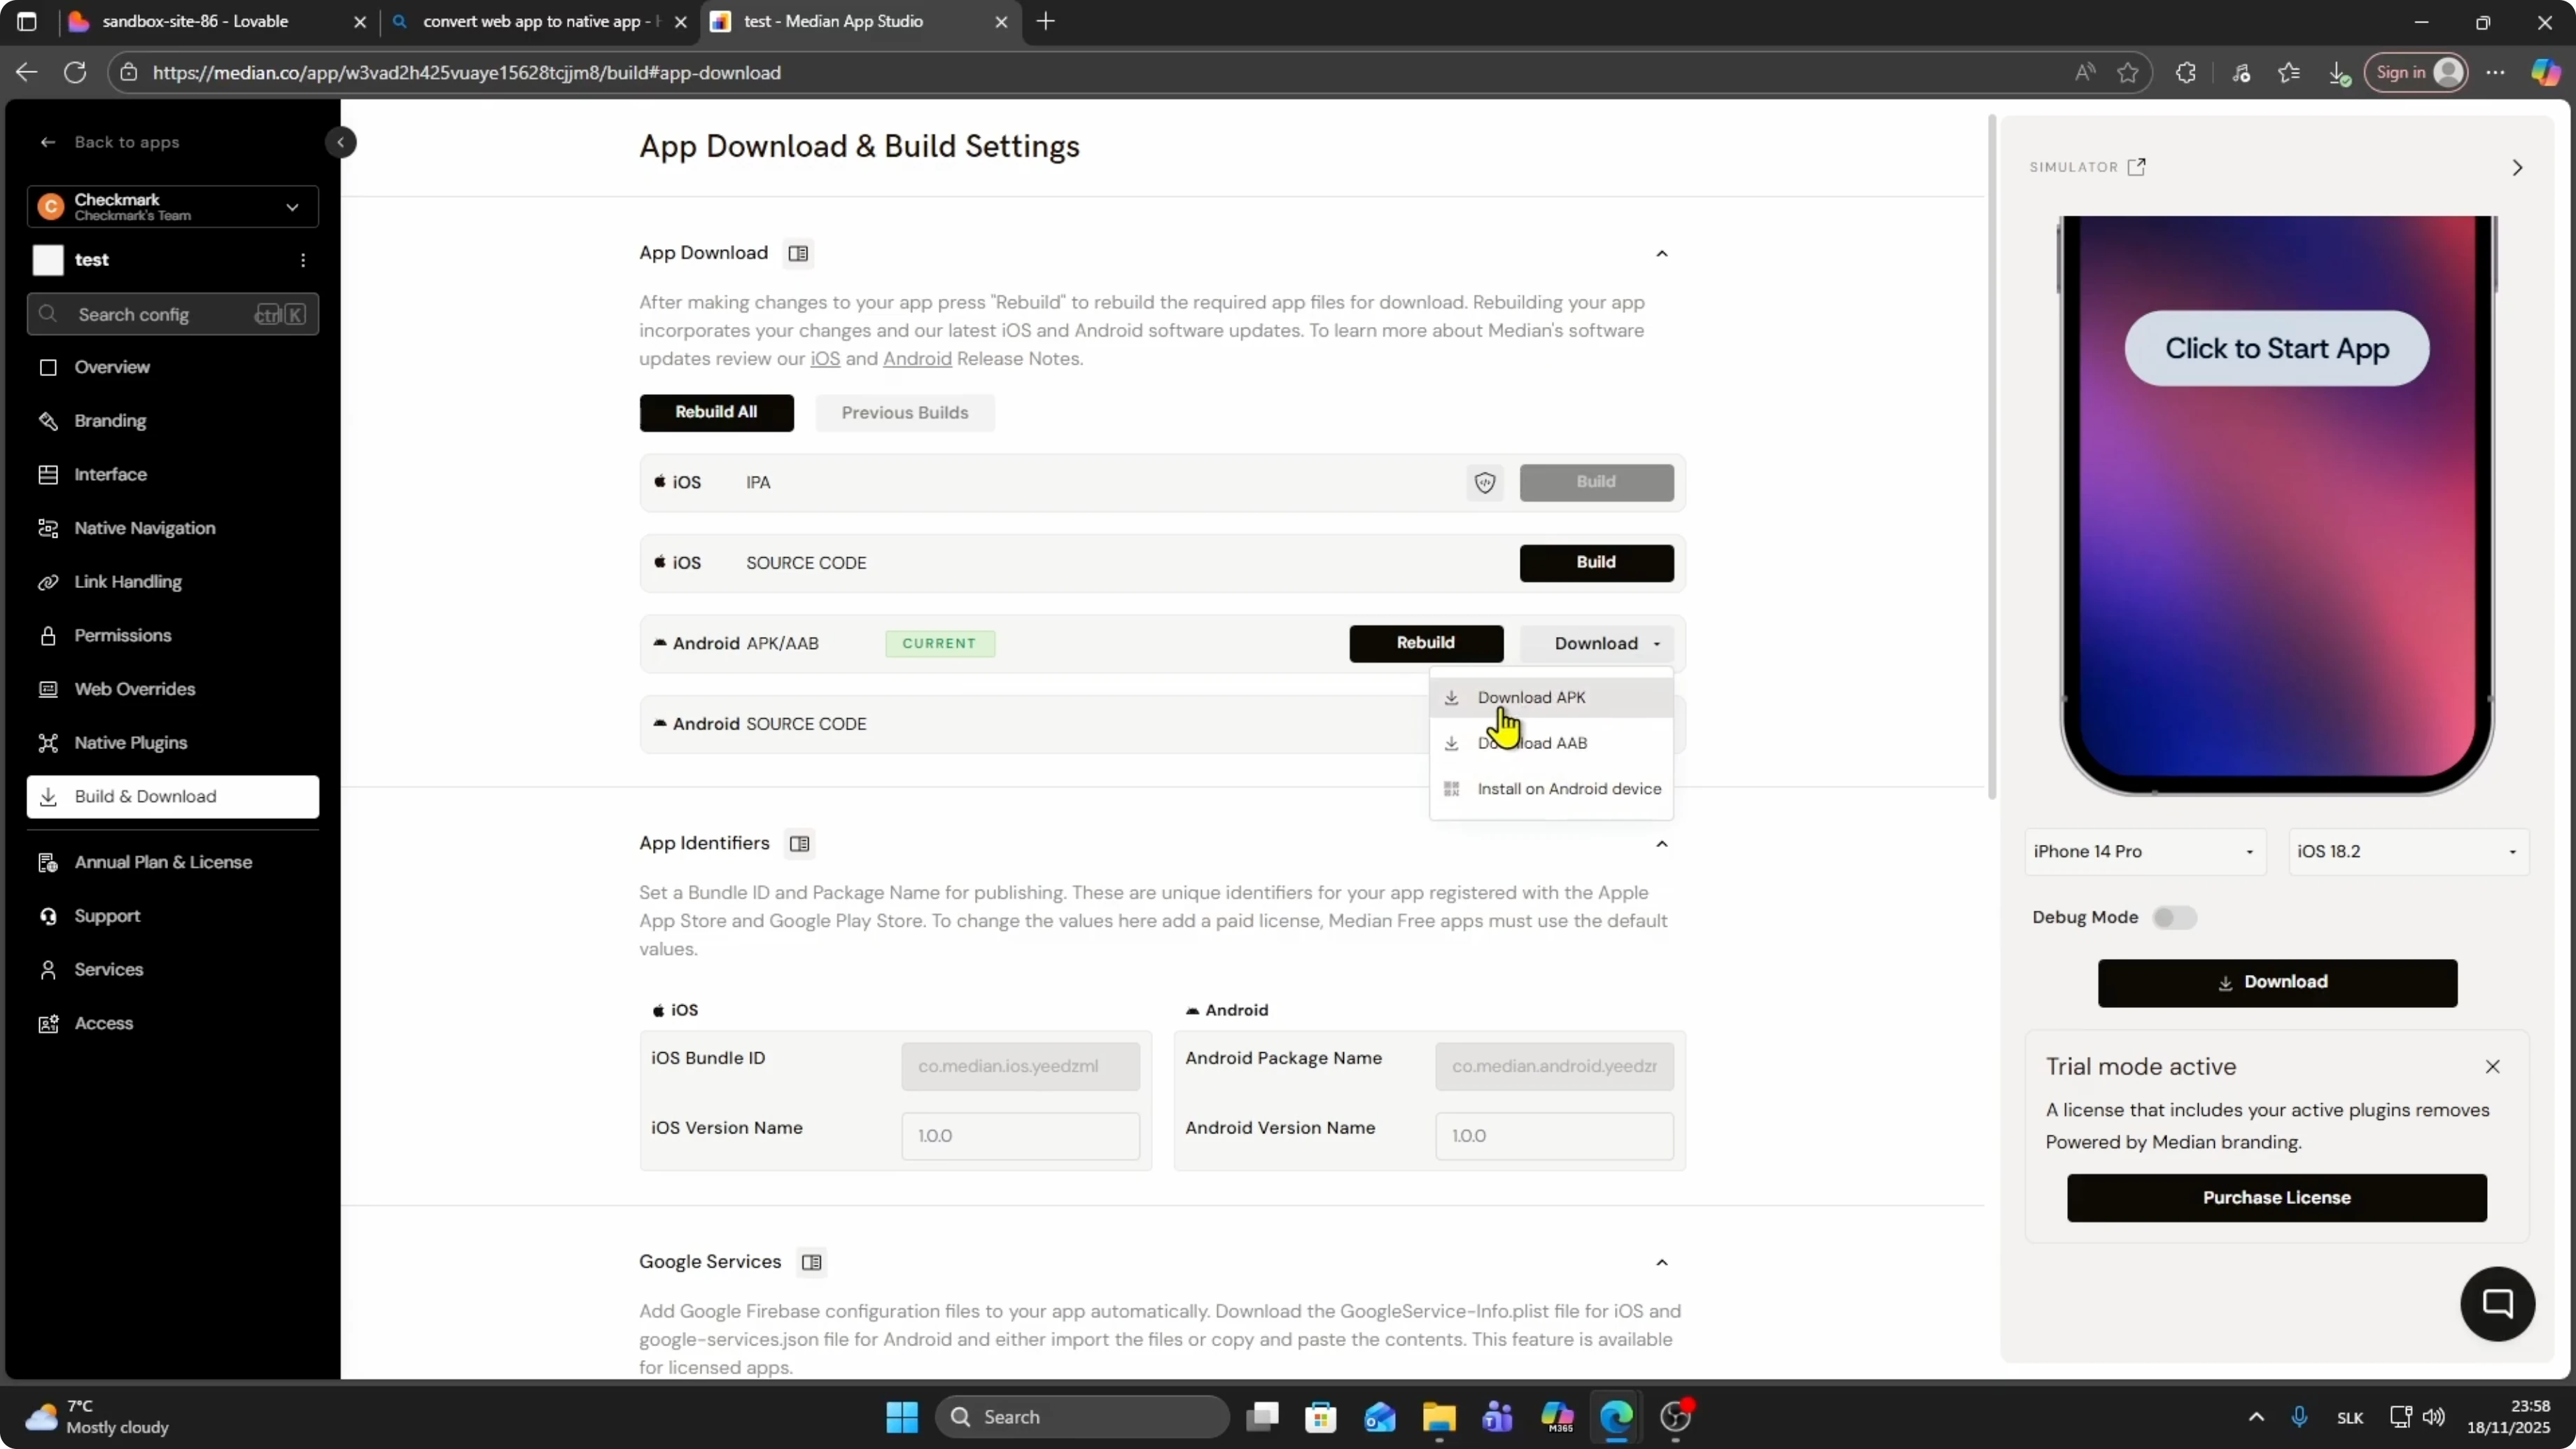Screen dimensions: 2576x1449
Task: Click the iOS Version Name field
Action: (x=1020, y=1136)
